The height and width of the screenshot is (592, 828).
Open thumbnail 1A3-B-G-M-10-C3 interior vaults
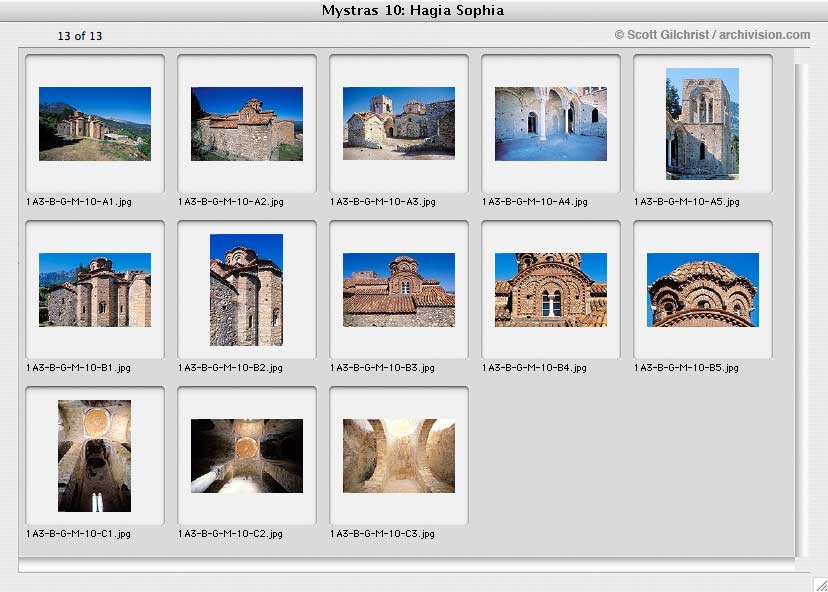[399, 456]
